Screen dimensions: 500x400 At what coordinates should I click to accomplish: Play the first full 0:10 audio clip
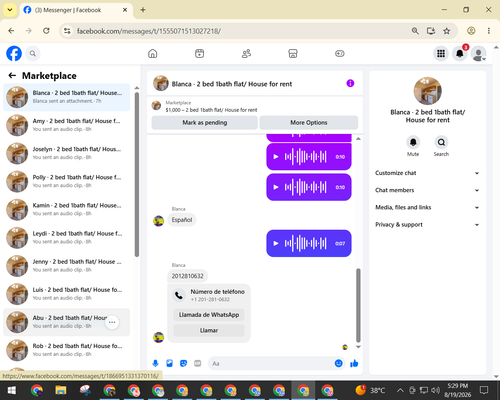click(276, 157)
